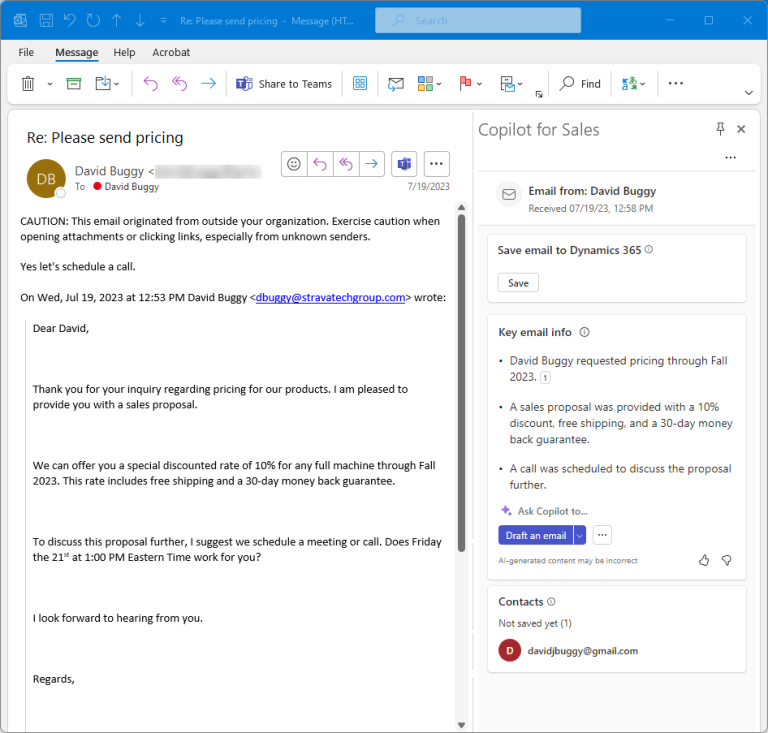This screenshot has height=733, width=768.
Task: Click scrollbar up arrow in message body
Action: (x=461, y=208)
